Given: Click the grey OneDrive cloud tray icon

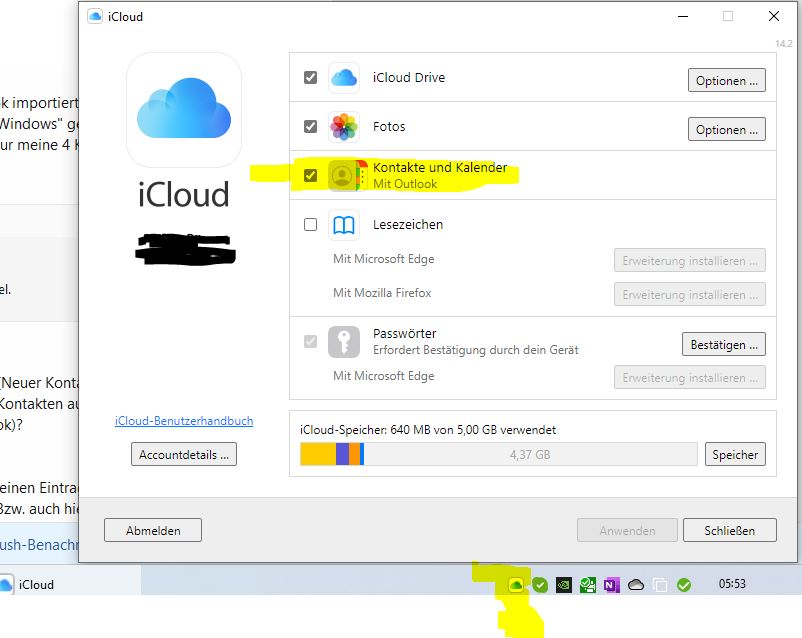Looking at the screenshot, I should pyautogui.click(x=636, y=584).
